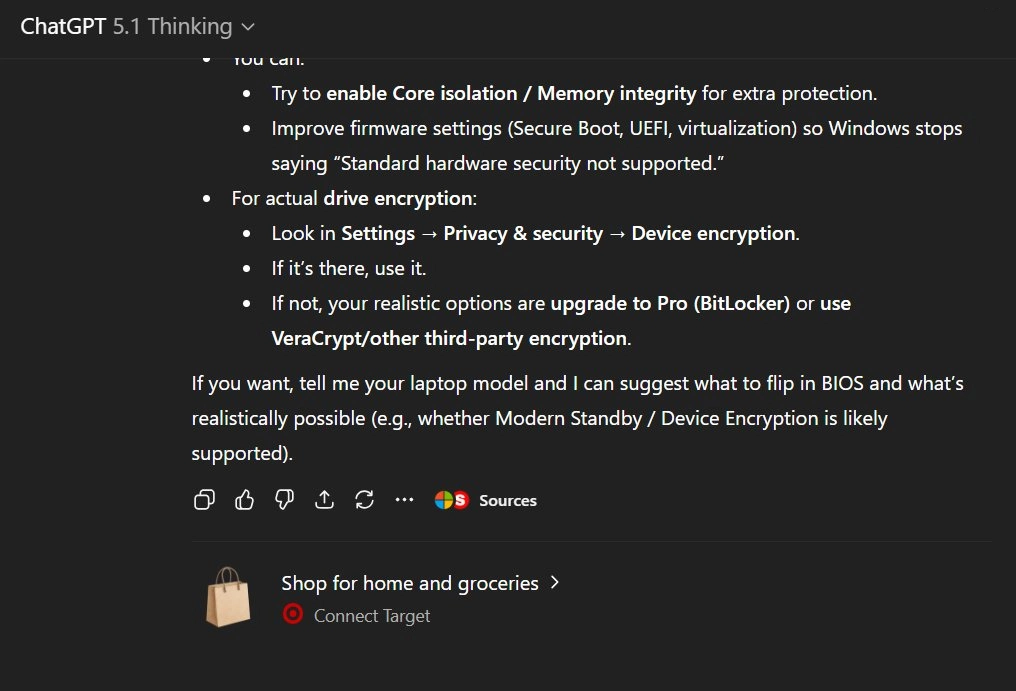Viewport: 1016px width, 691px height.
Task: Click the "enable Core isolation / Memory integrity" text
Action: point(511,93)
